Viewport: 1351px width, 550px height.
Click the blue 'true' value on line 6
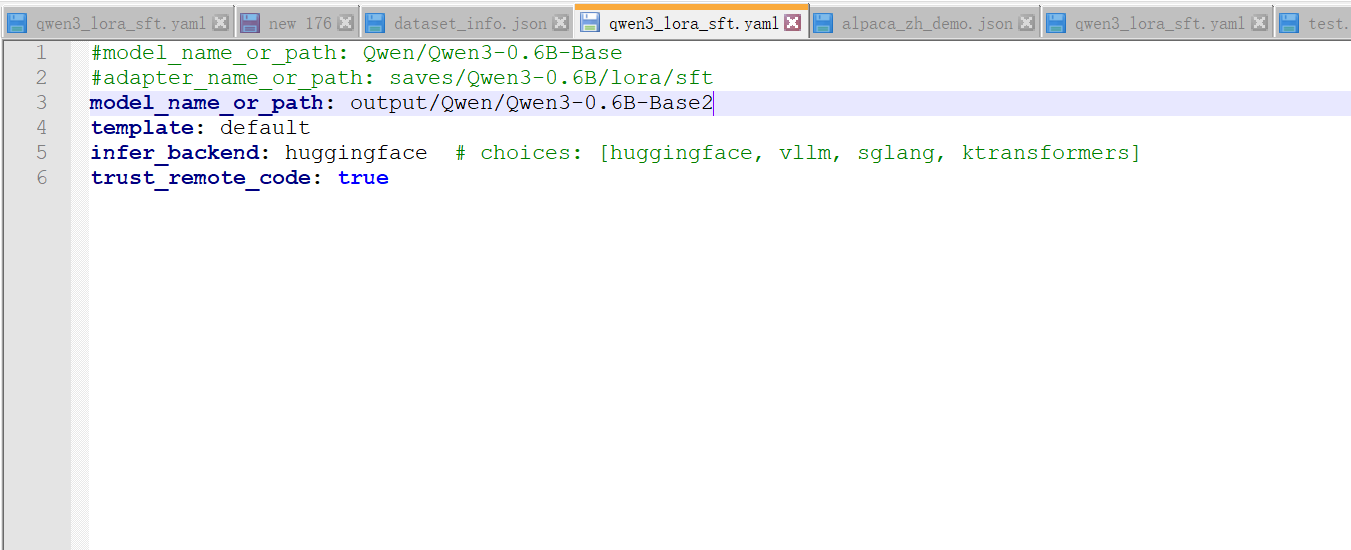pos(363,178)
